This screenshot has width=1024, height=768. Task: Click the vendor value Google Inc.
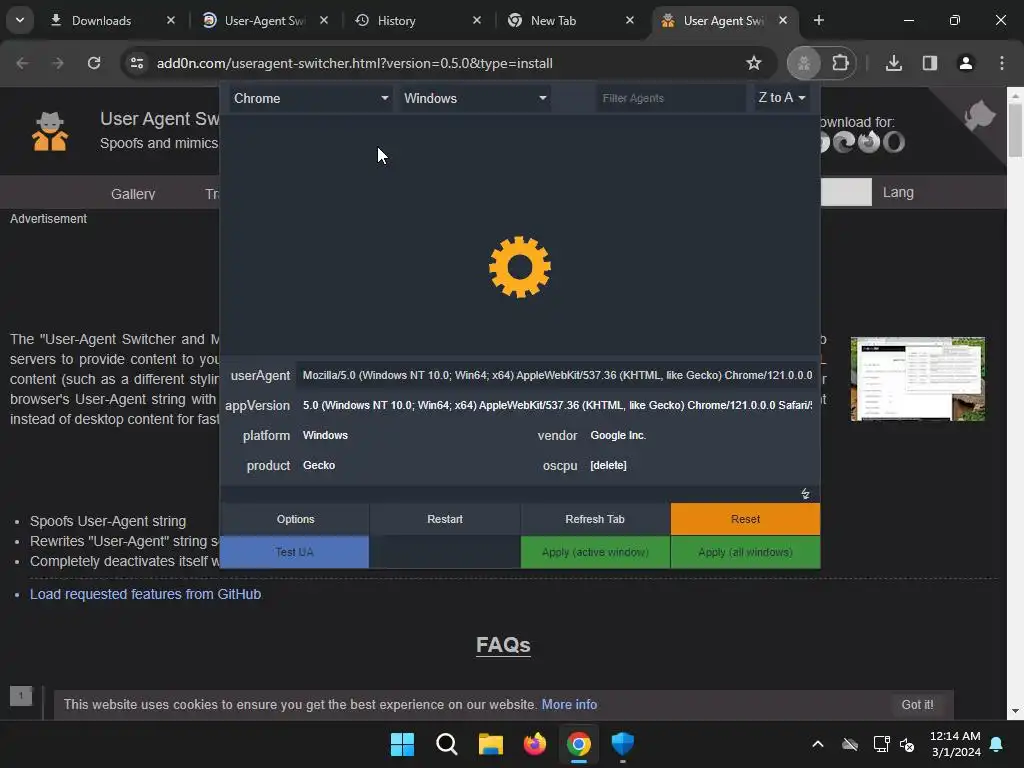tap(618, 436)
